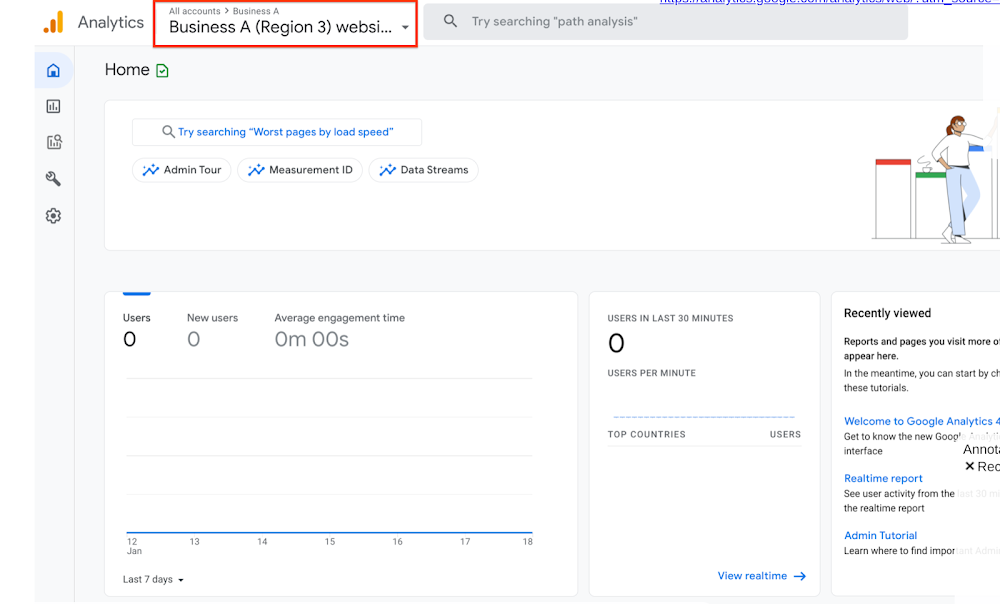Open the All accounts breadcrumb menu

[194, 11]
